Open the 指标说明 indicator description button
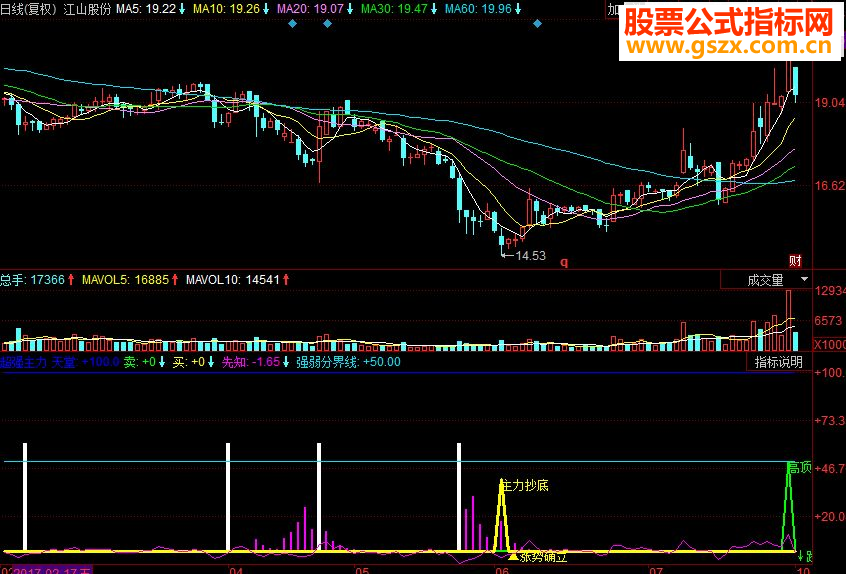846x574 pixels. (779, 362)
